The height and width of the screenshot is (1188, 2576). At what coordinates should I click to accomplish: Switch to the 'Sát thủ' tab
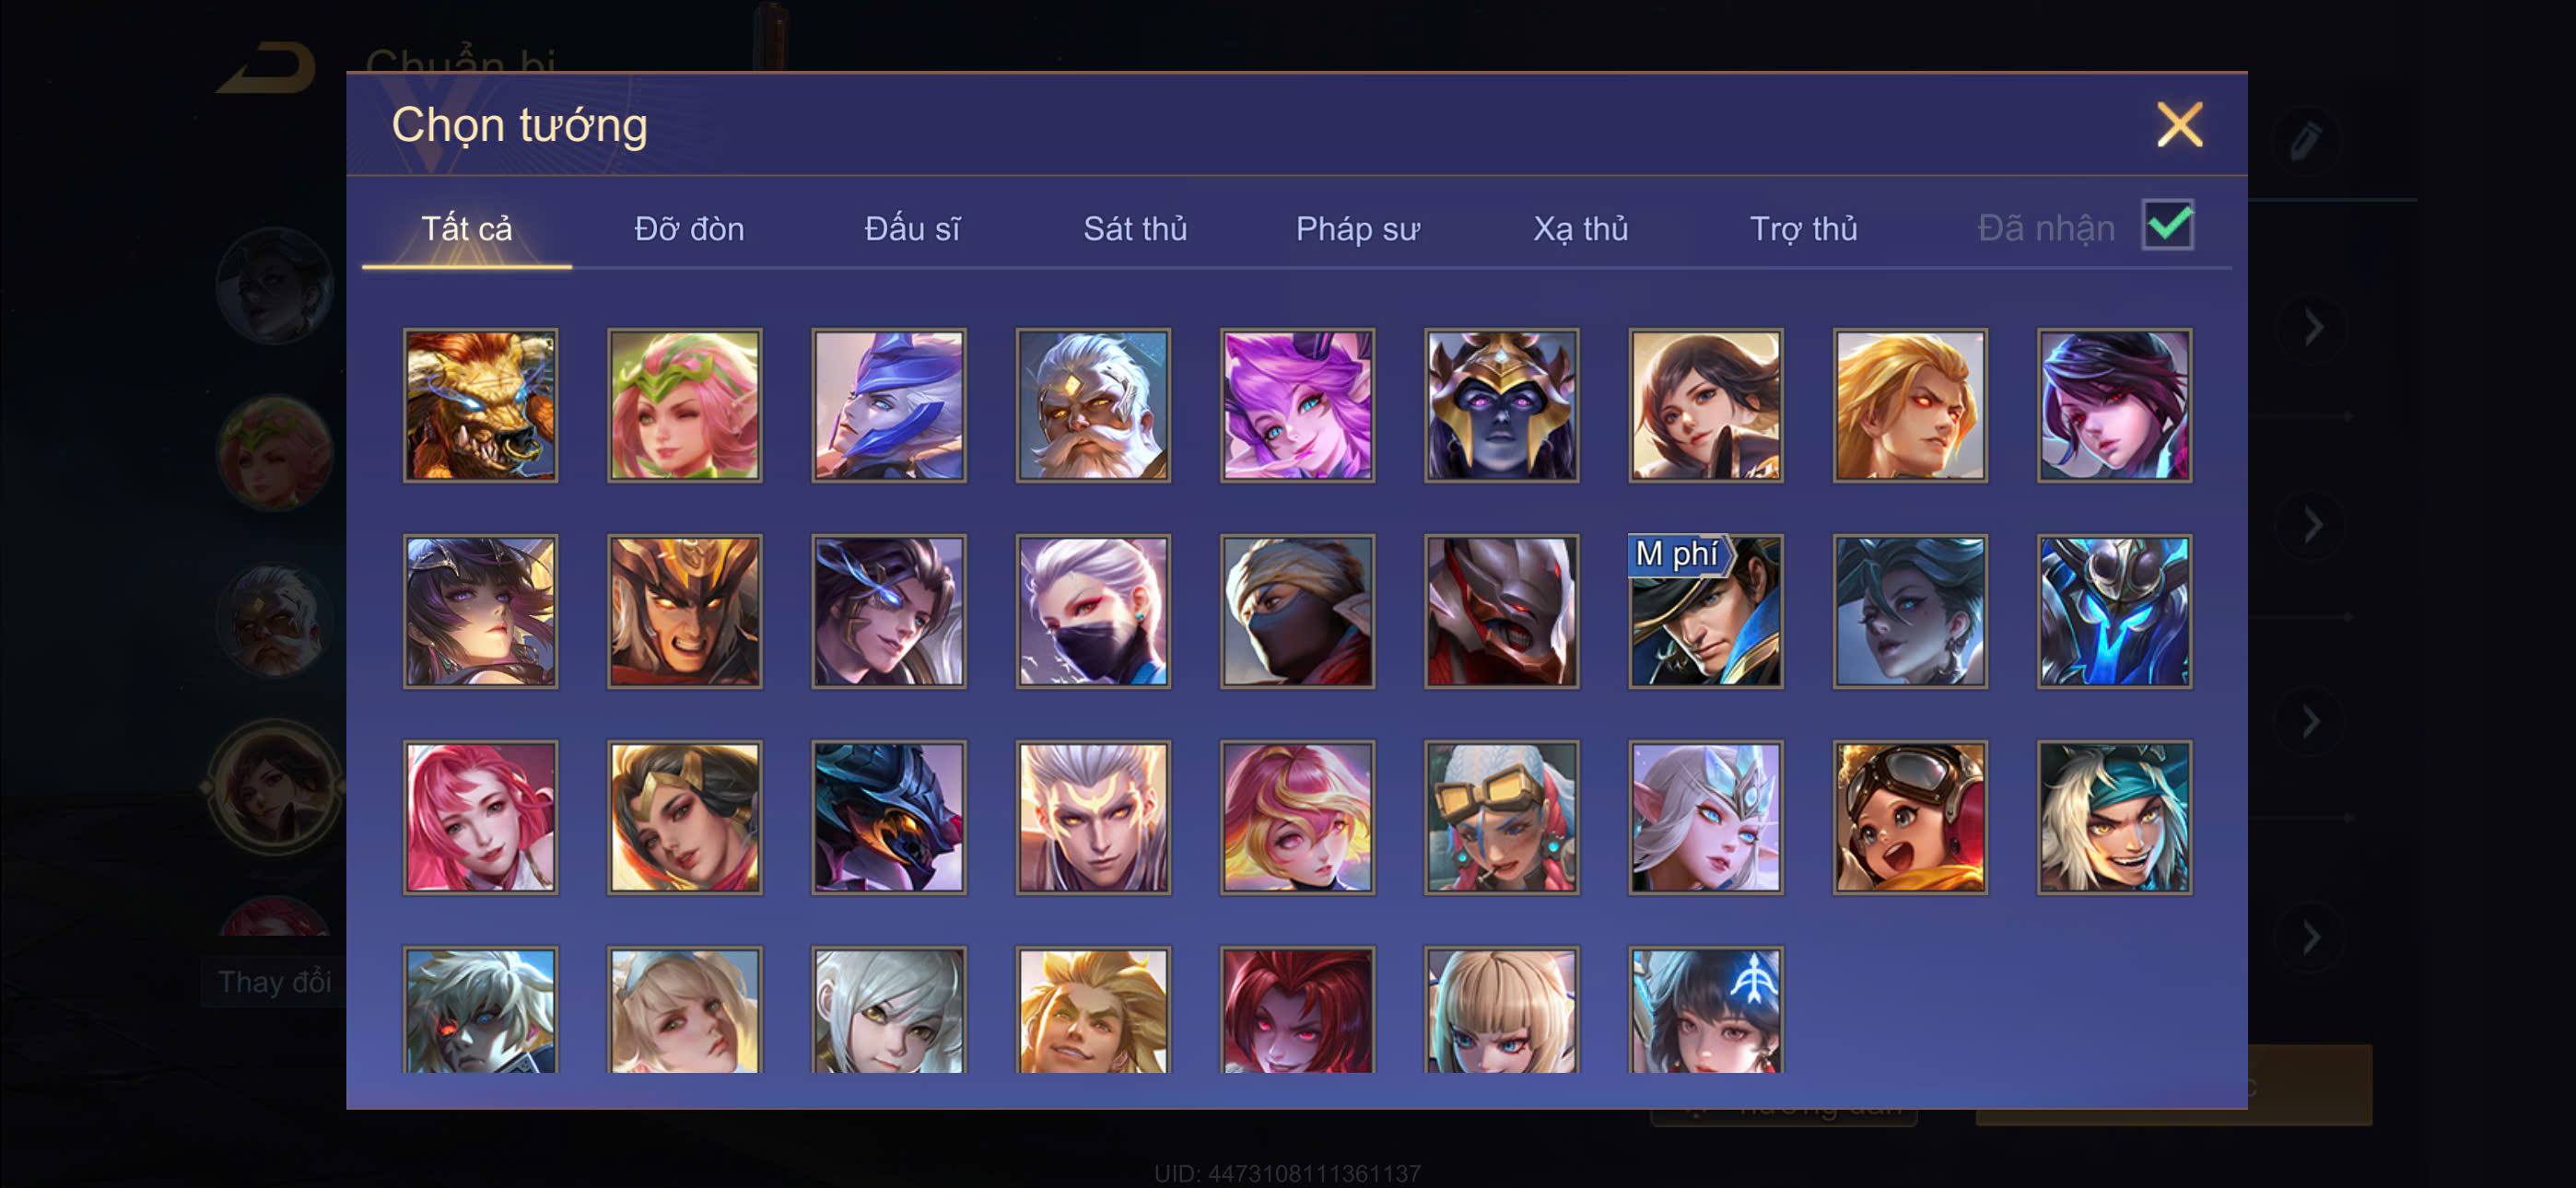click(1135, 229)
